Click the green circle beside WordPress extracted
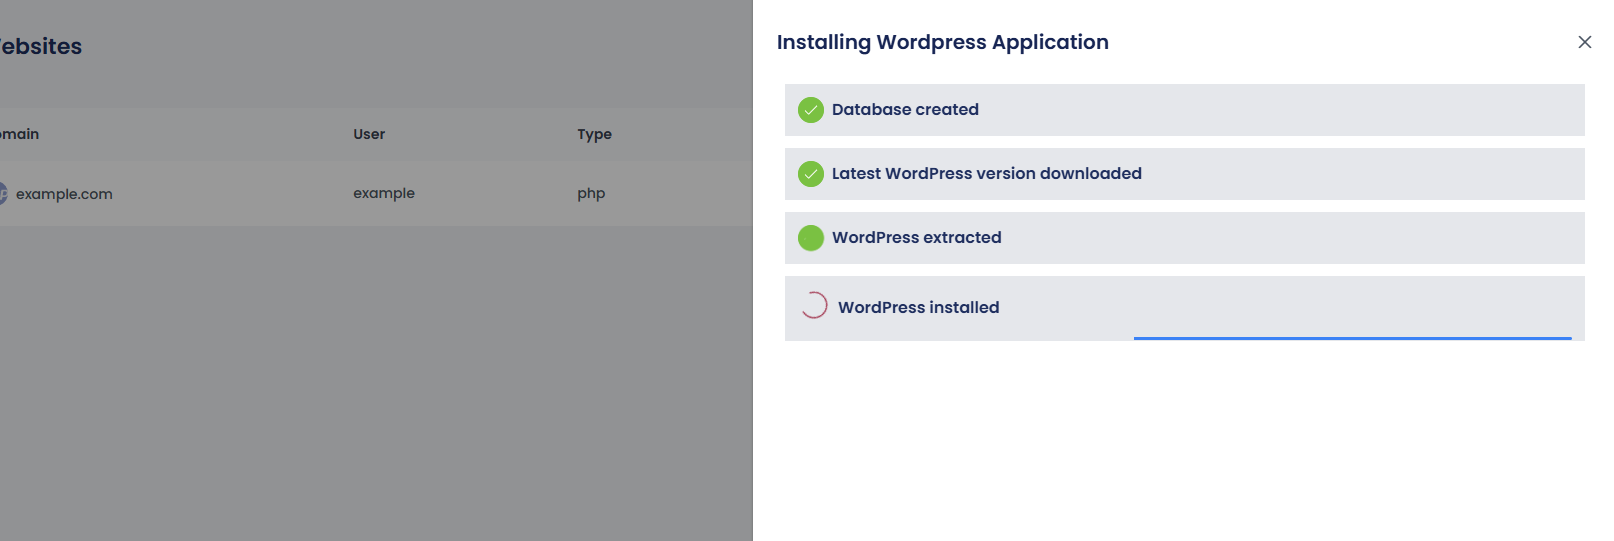The height and width of the screenshot is (541, 1614). tap(811, 238)
